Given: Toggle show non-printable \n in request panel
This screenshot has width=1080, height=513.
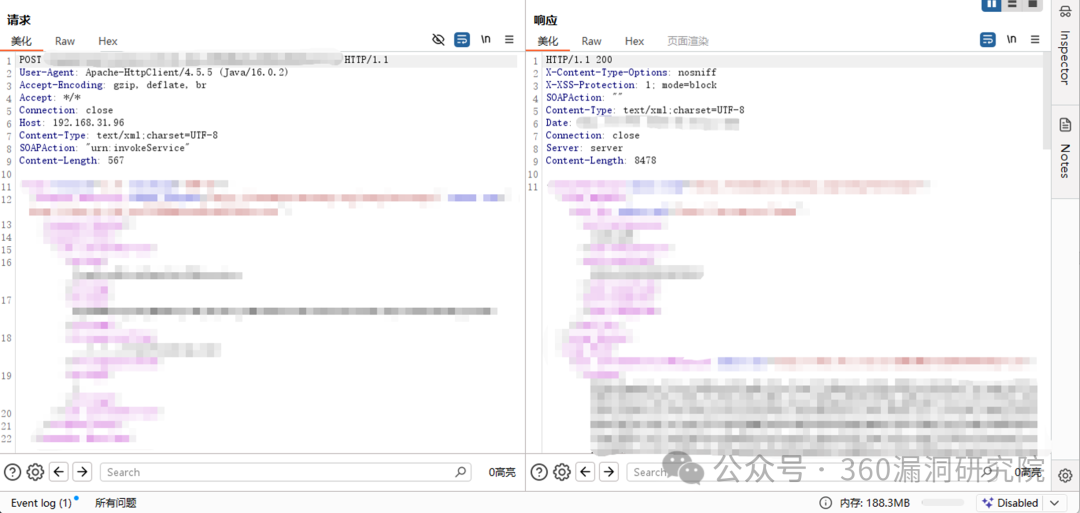Looking at the screenshot, I should pyautogui.click(x=486, y=40).
